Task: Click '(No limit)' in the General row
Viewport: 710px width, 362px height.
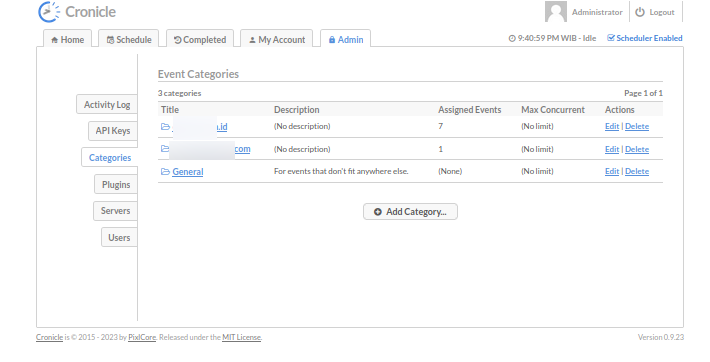Action: pyautogui.click(x=537, y=171)
